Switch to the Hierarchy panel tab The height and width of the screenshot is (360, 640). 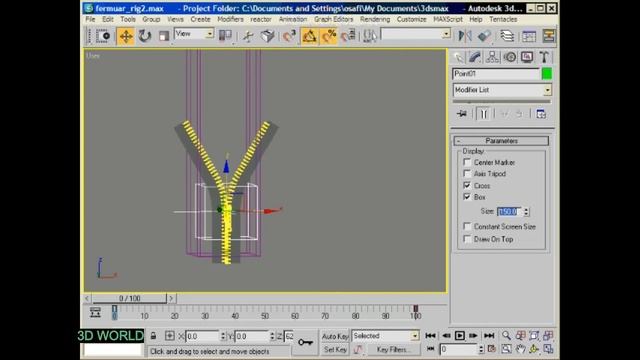[x=492, y=57]
